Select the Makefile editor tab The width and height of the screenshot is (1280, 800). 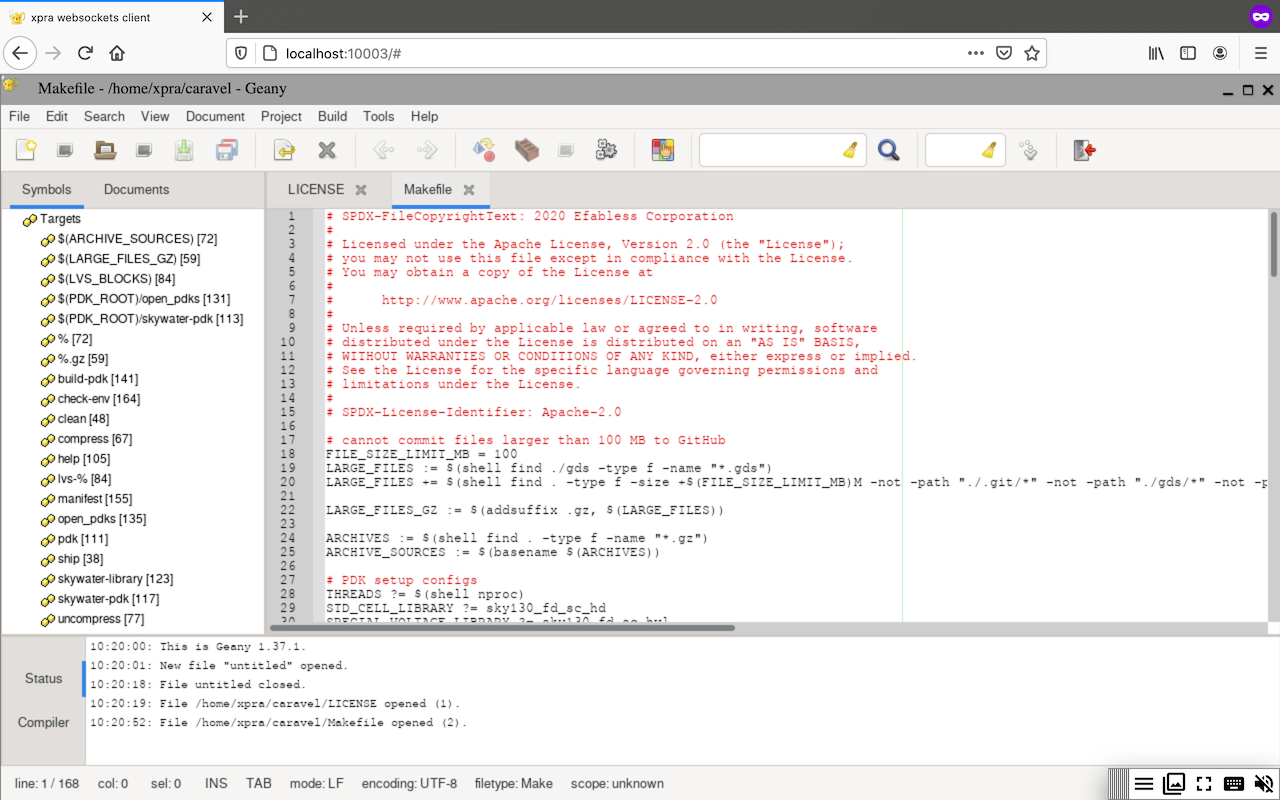[x=428, y=189]
